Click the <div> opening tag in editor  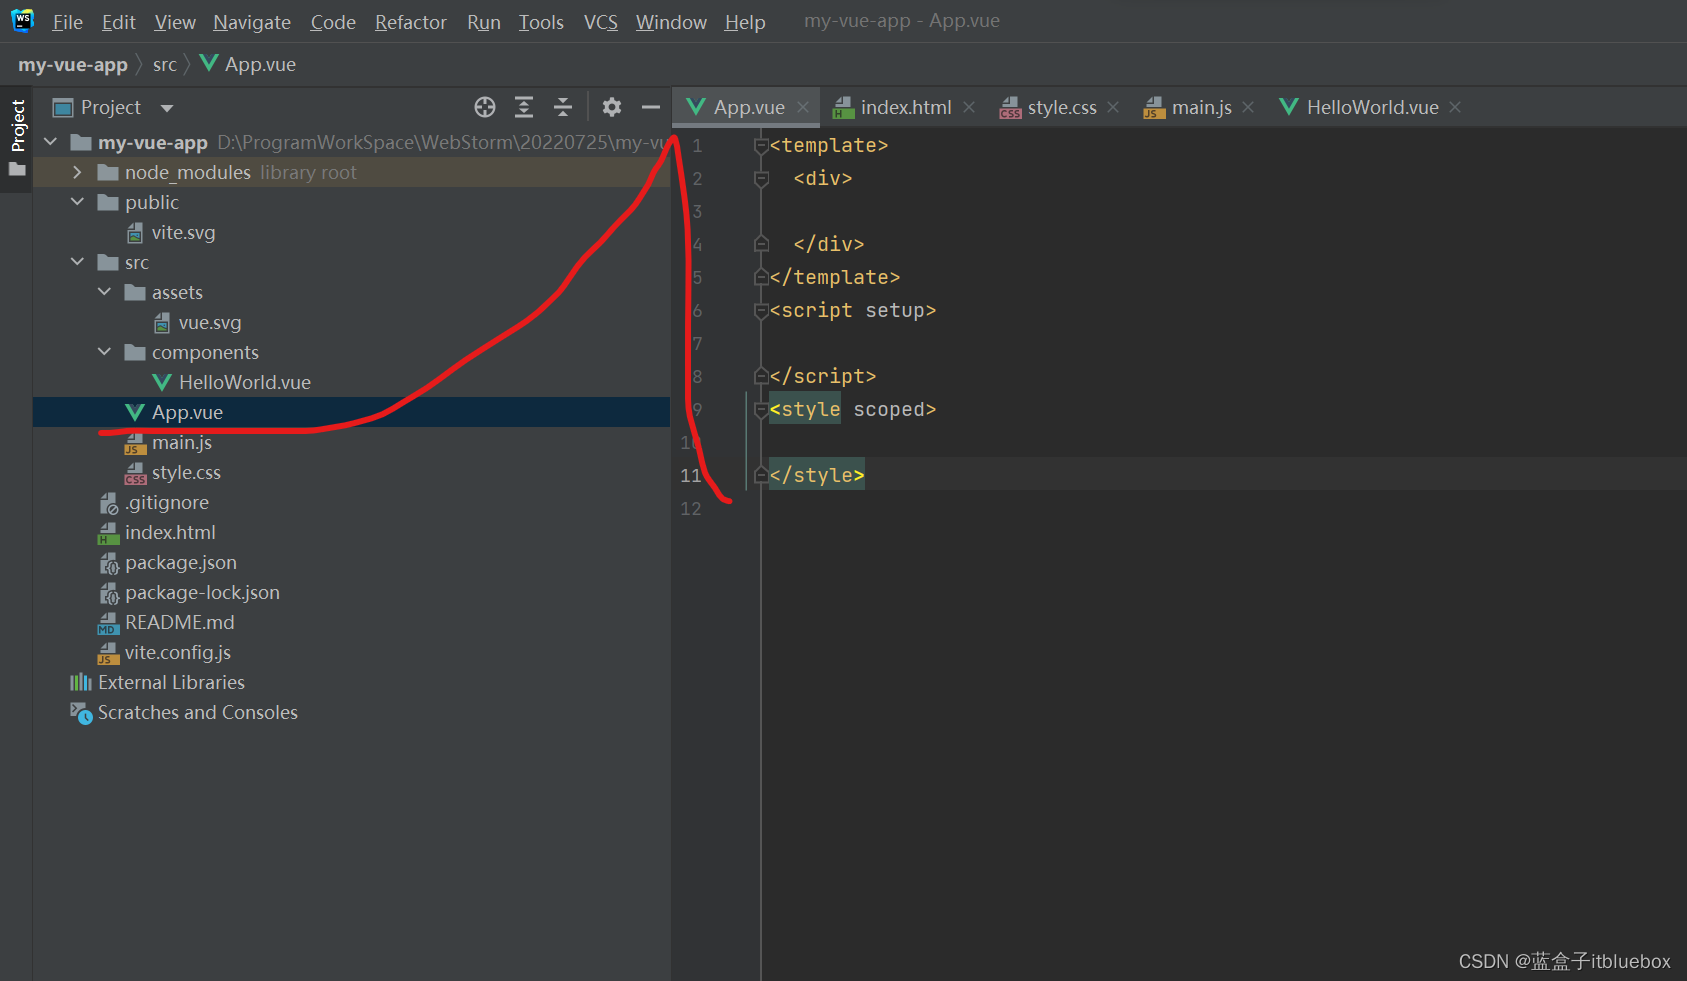[823, 178]
